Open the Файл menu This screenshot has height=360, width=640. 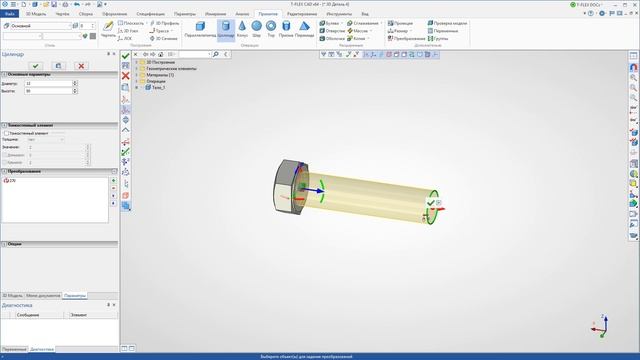(9, 14)
